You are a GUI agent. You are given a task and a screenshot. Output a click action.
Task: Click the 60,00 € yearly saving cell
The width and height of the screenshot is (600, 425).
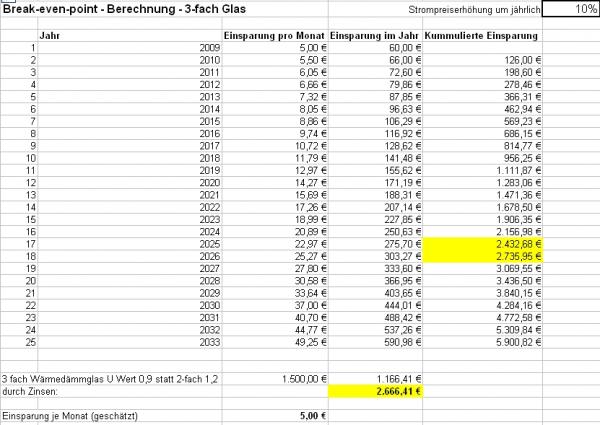[x=374, y=47]
